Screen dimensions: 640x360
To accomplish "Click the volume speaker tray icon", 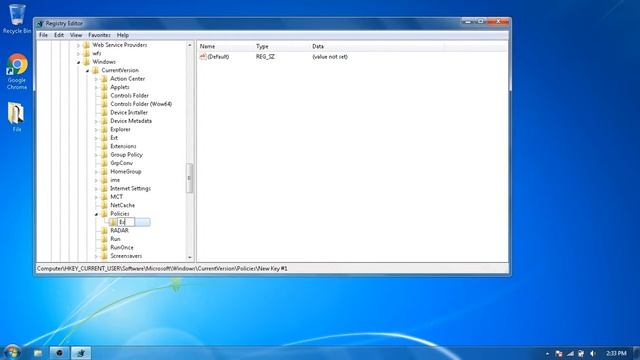I will pos(593,353).
